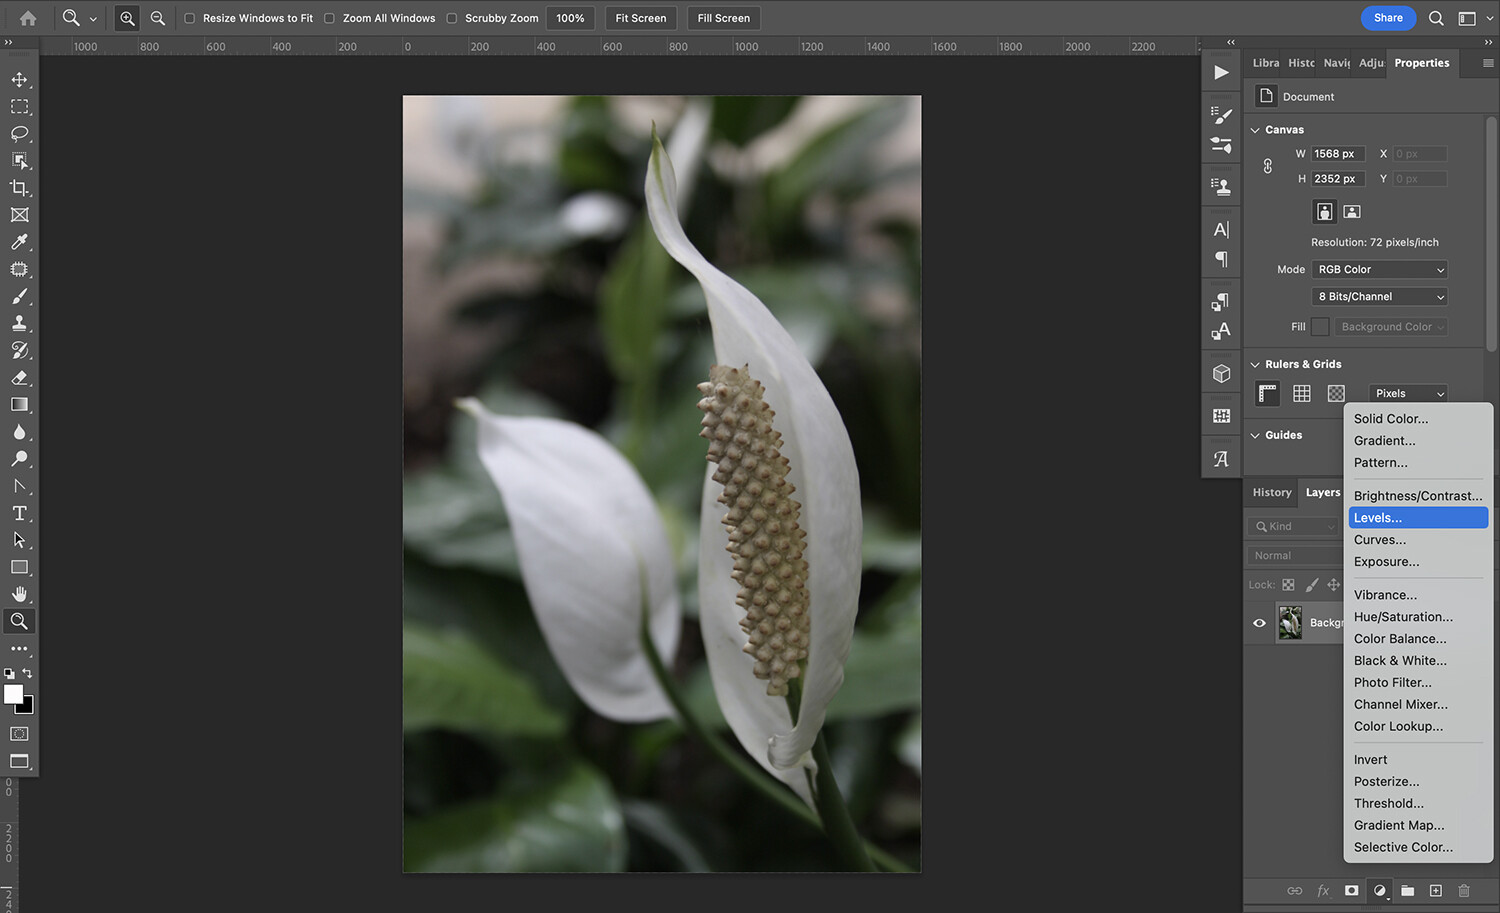The width and height of the screenshot is (1500, 913).
Task: Click the Fit Screen button
Action: 640,17
